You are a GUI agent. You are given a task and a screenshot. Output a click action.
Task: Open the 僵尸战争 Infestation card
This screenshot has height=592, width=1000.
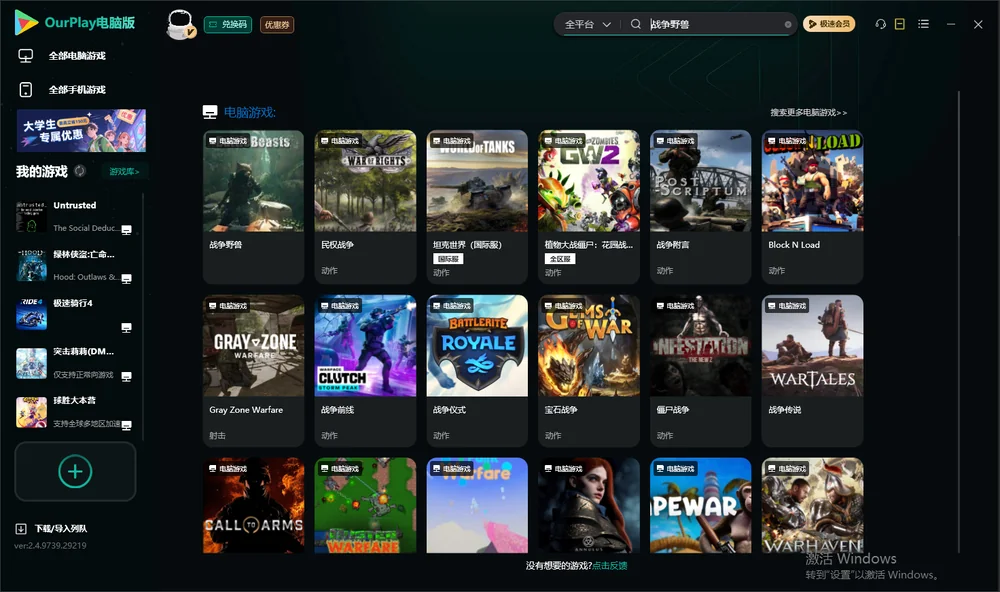(x=701, y=371)
